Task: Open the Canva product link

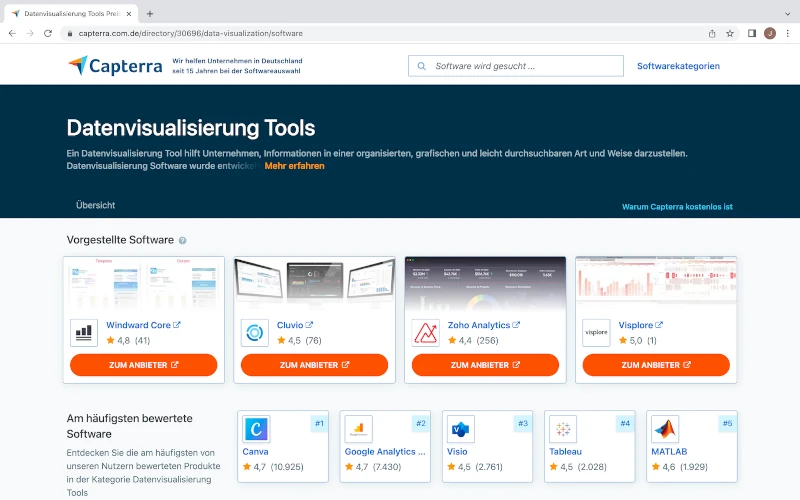Action: [x=255, y=452]
